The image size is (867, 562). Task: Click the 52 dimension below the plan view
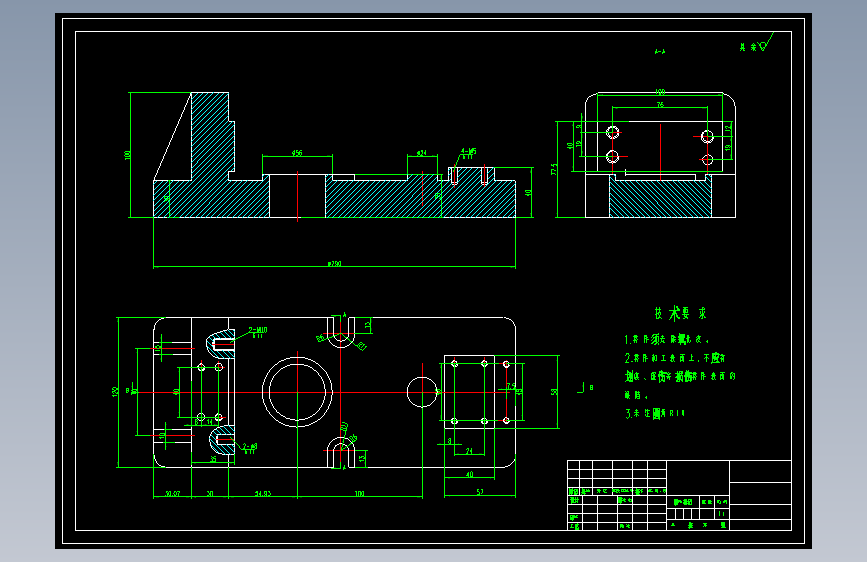click(480, 492)
